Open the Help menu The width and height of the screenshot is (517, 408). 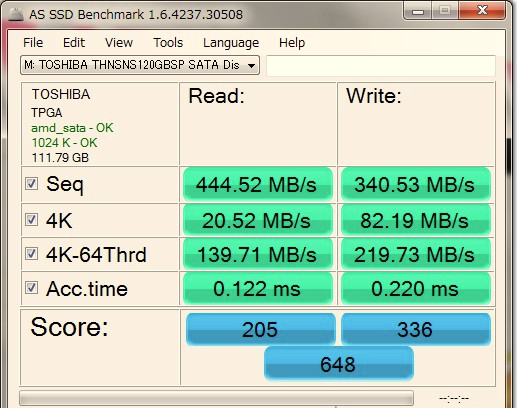pyautogui.click(x=292, y=43)
